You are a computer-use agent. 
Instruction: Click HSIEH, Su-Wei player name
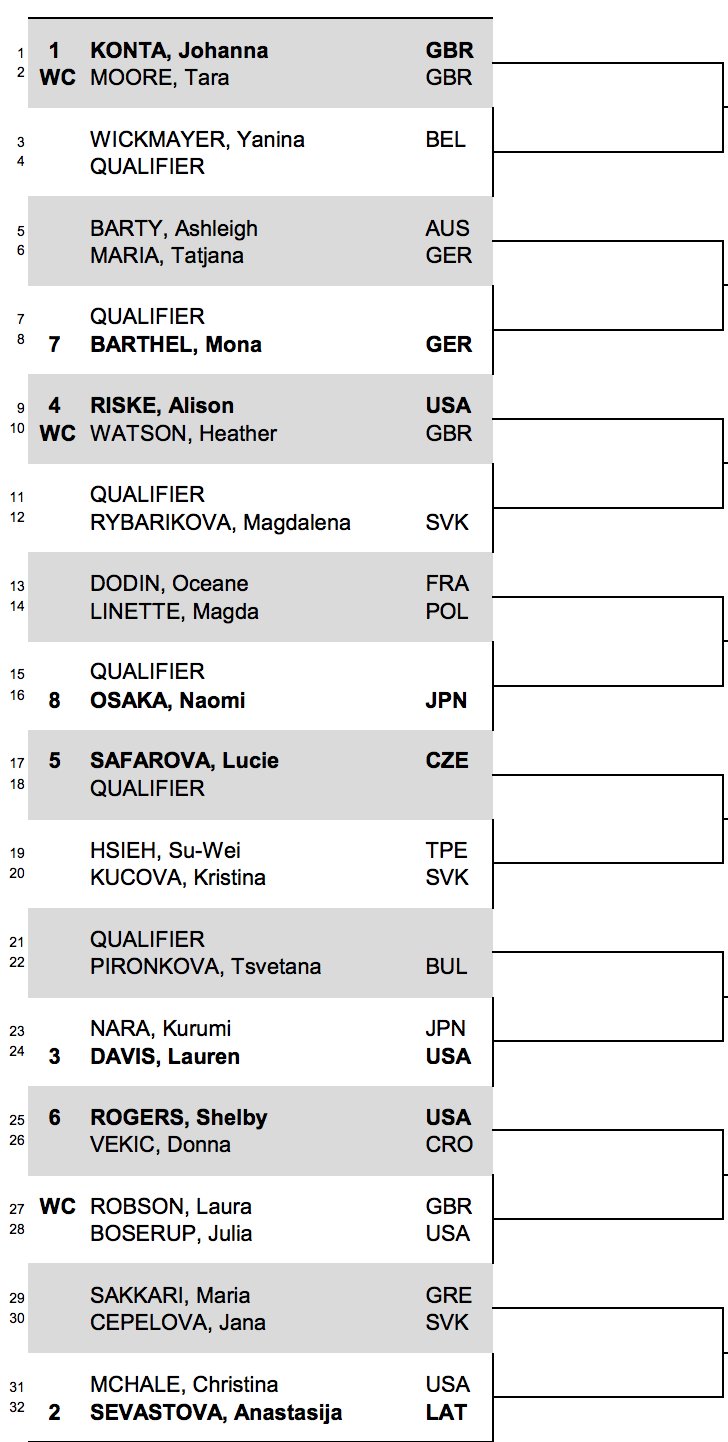(x=166, y=851)
